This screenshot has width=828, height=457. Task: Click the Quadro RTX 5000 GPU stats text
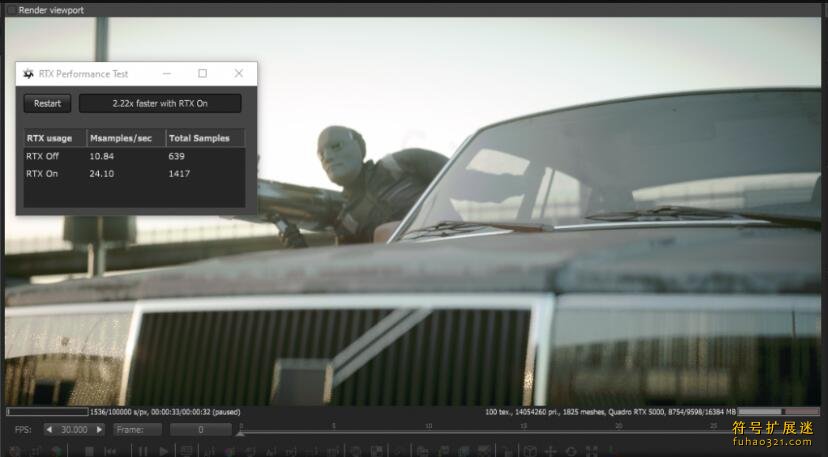(610, 412)
